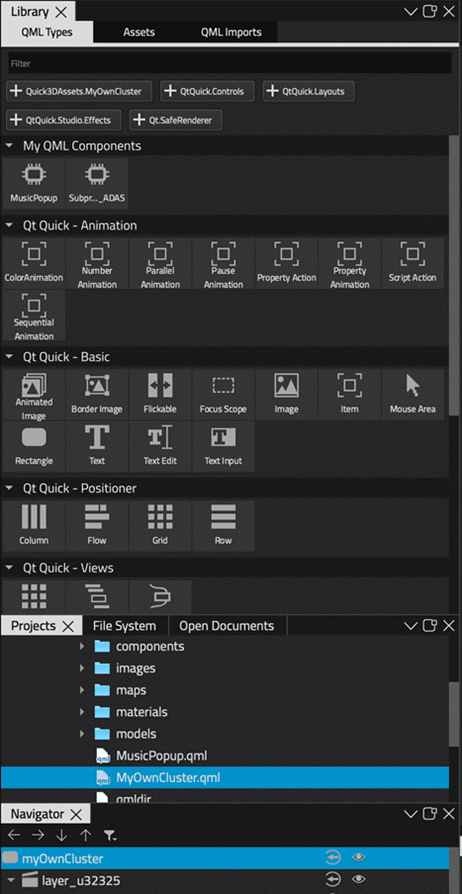Choose the Row positioner

tap(223, 526)
